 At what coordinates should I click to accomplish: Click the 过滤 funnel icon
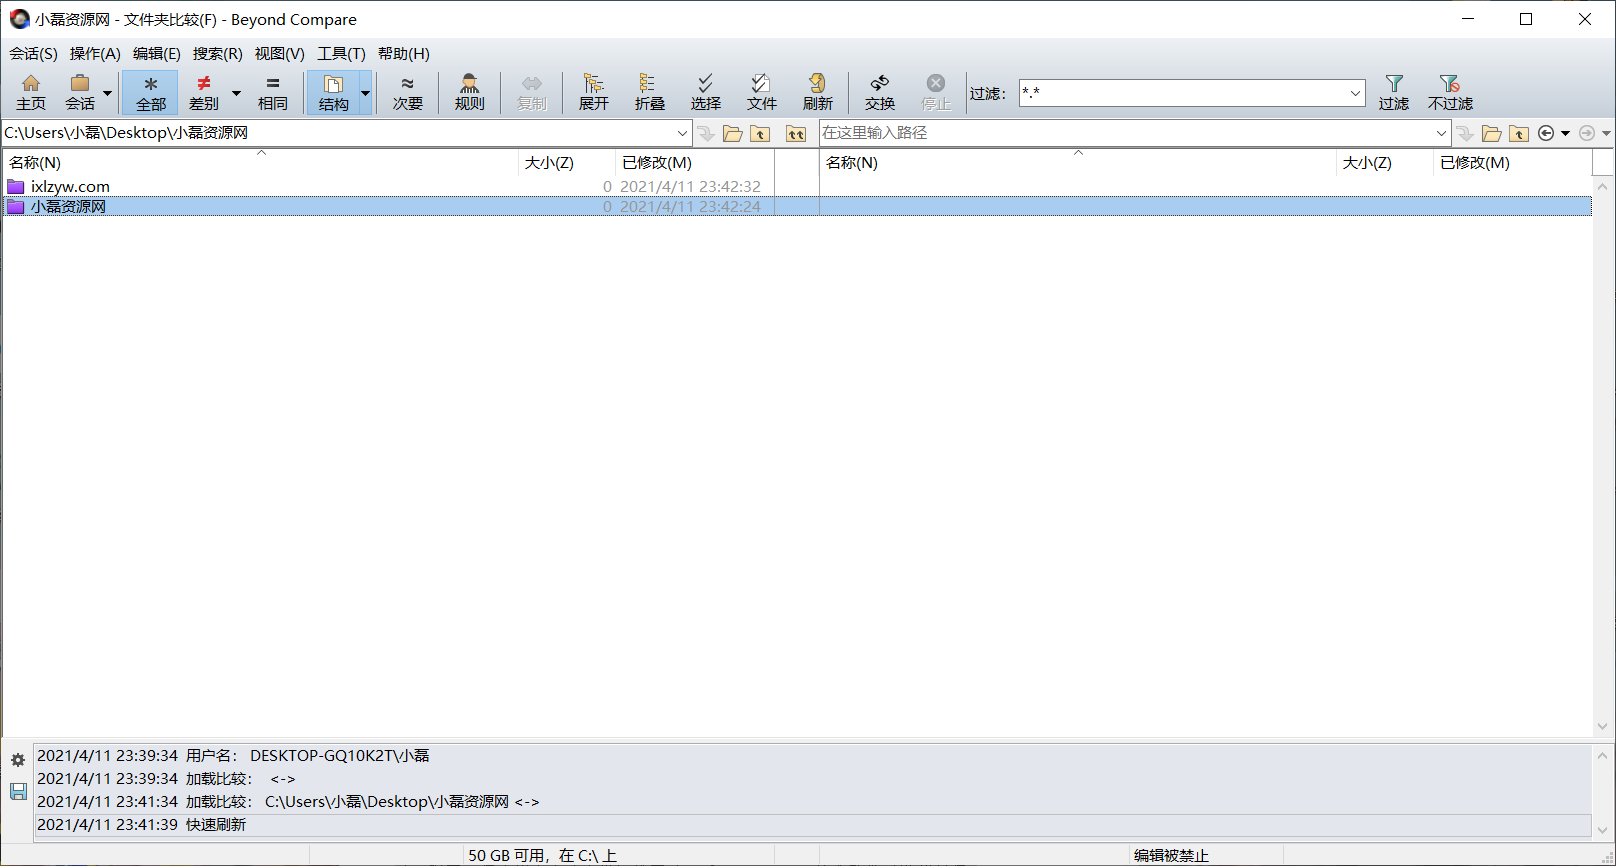pyautogui.click(x=1394, y=92)
